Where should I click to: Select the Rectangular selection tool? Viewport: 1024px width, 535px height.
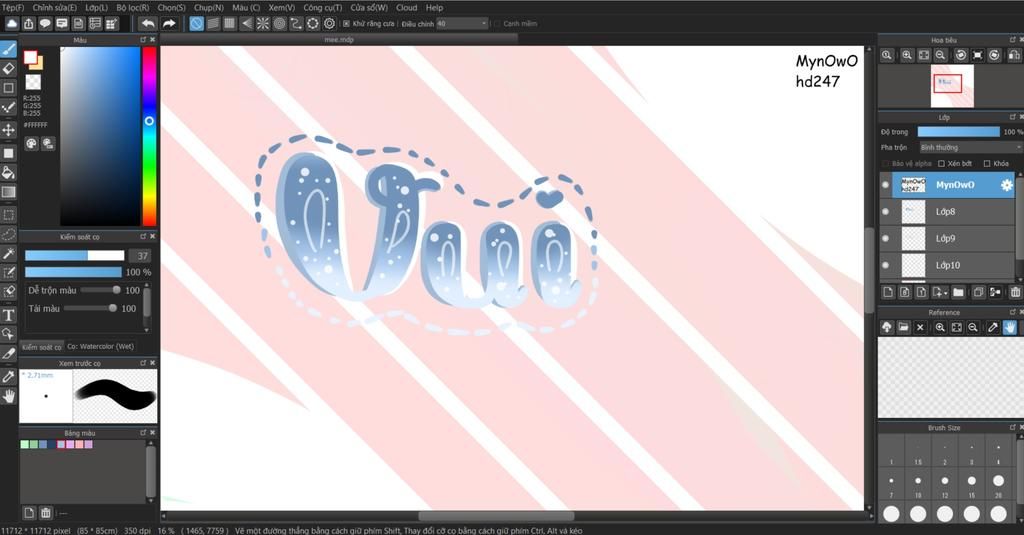(8, 214)
